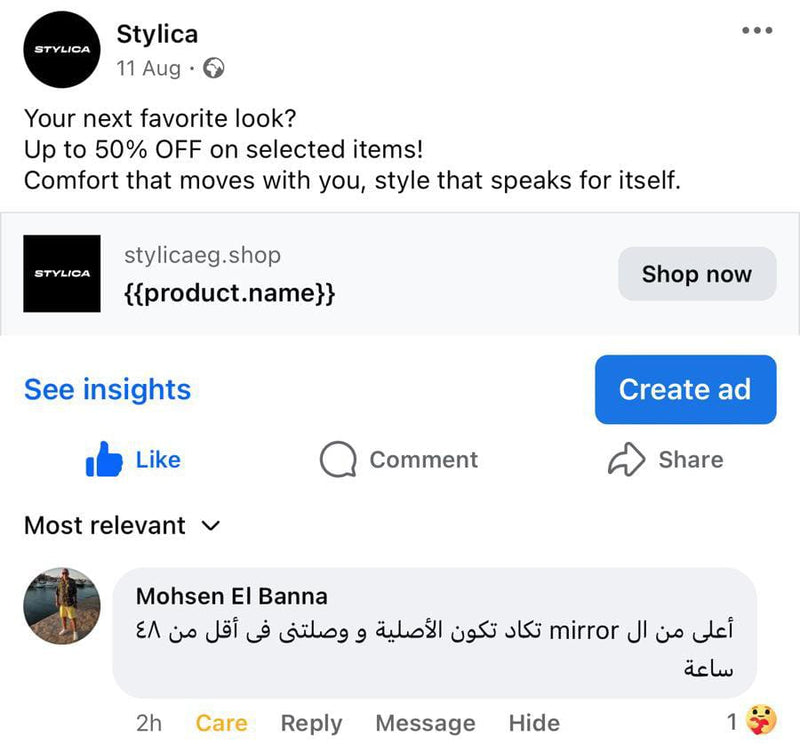This screenshot has height=744, width=800.
Task: Open Mohsen El Banna's profile picture
Action: point(62,608)
